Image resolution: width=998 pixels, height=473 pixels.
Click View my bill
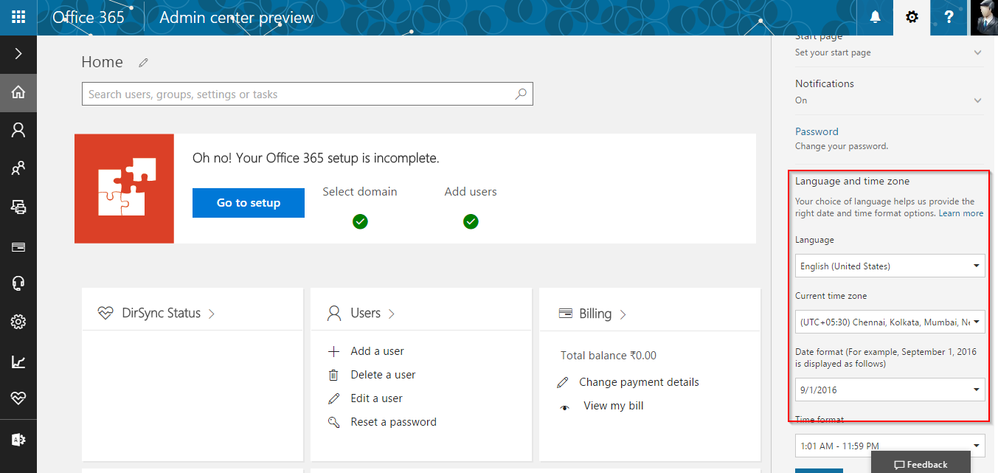tap(614, 406)
